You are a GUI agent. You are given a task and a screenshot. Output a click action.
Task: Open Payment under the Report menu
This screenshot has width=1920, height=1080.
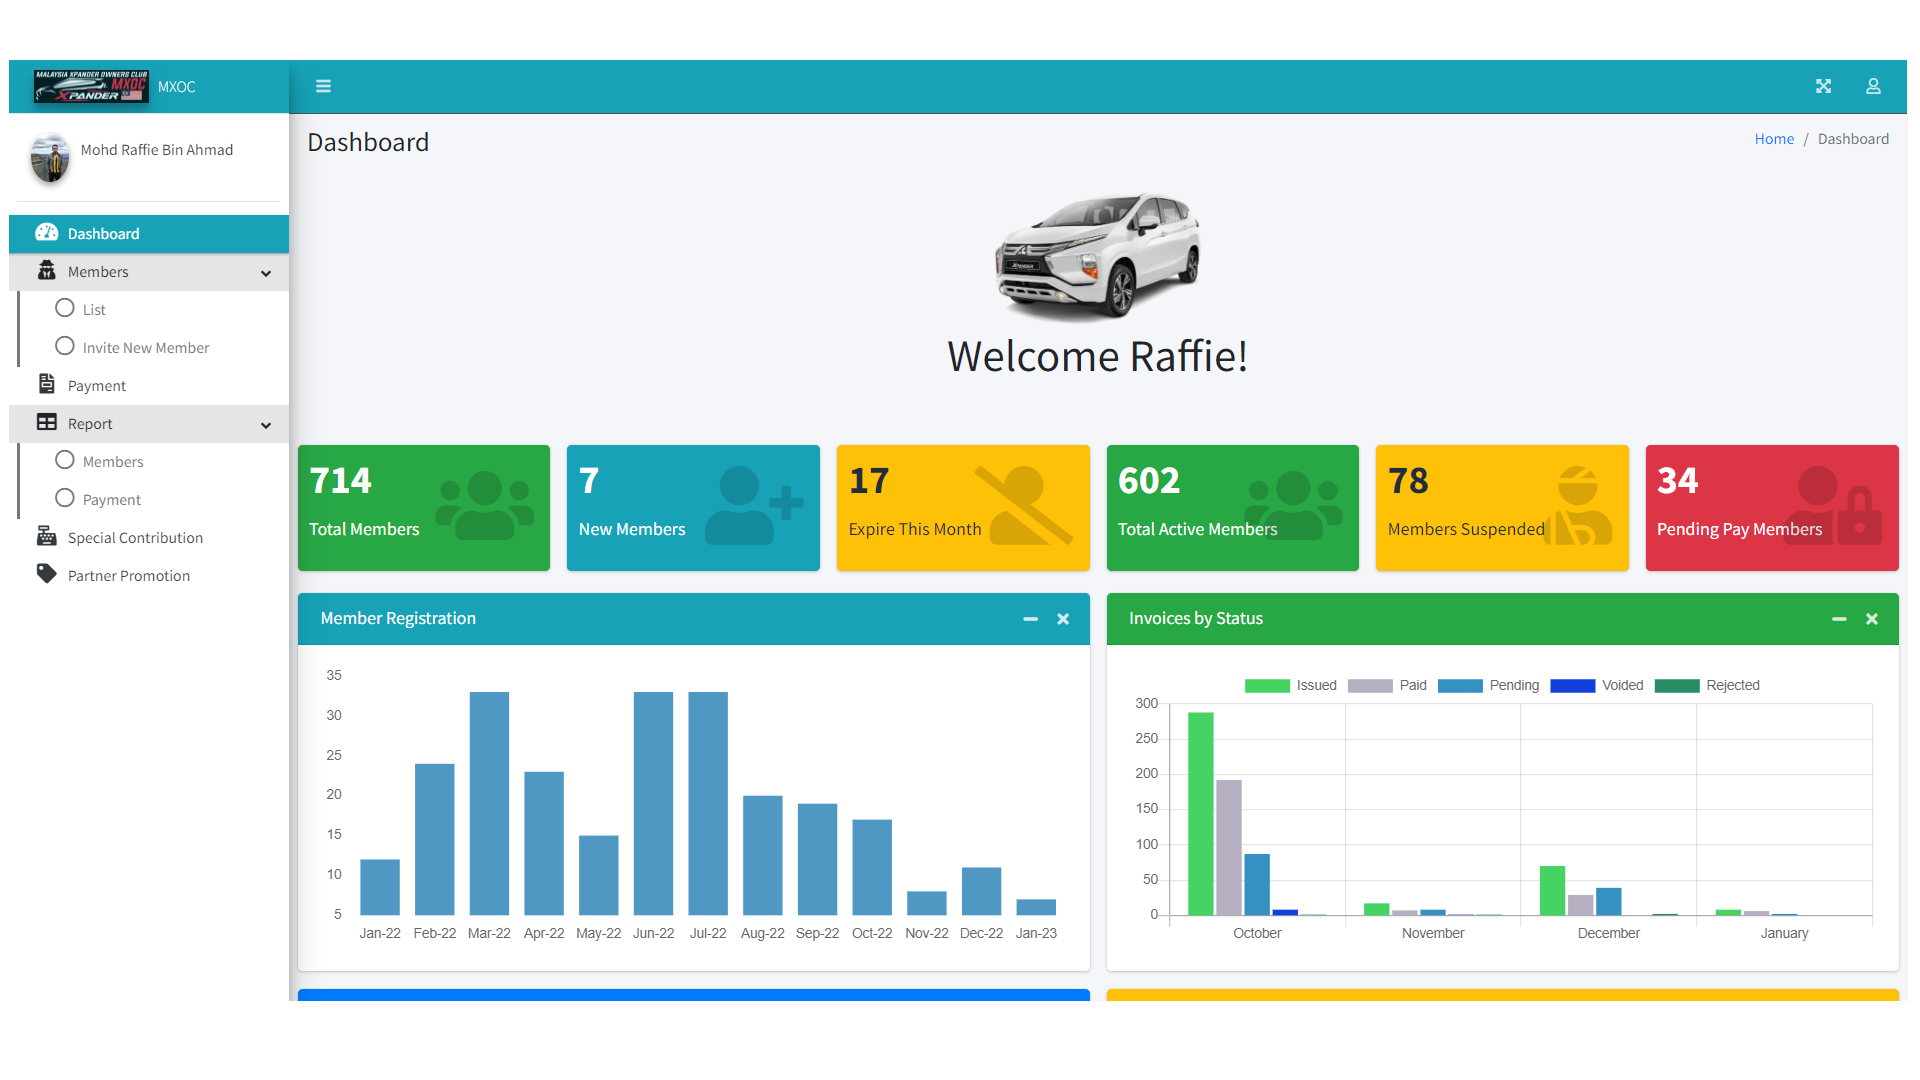[x=111, y=500]
